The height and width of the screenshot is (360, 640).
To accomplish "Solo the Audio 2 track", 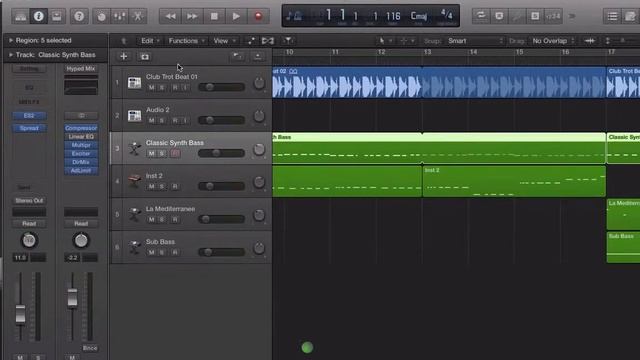I will (x=162, y=120).
